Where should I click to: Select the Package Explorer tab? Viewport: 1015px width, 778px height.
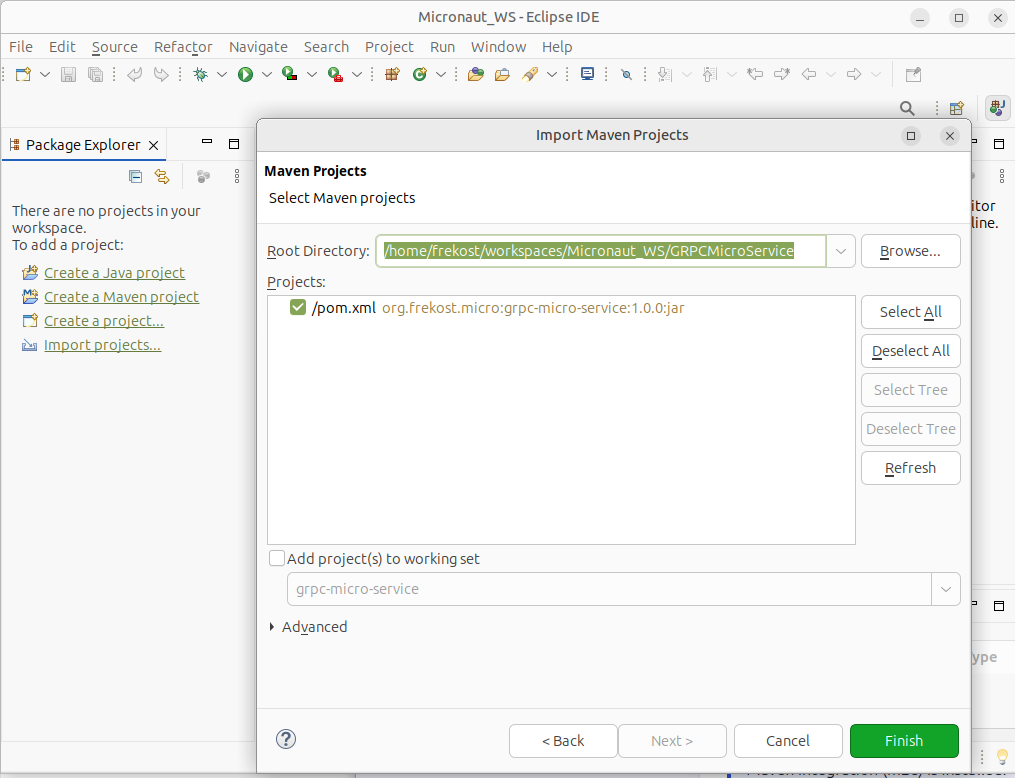tap(84, 144)
